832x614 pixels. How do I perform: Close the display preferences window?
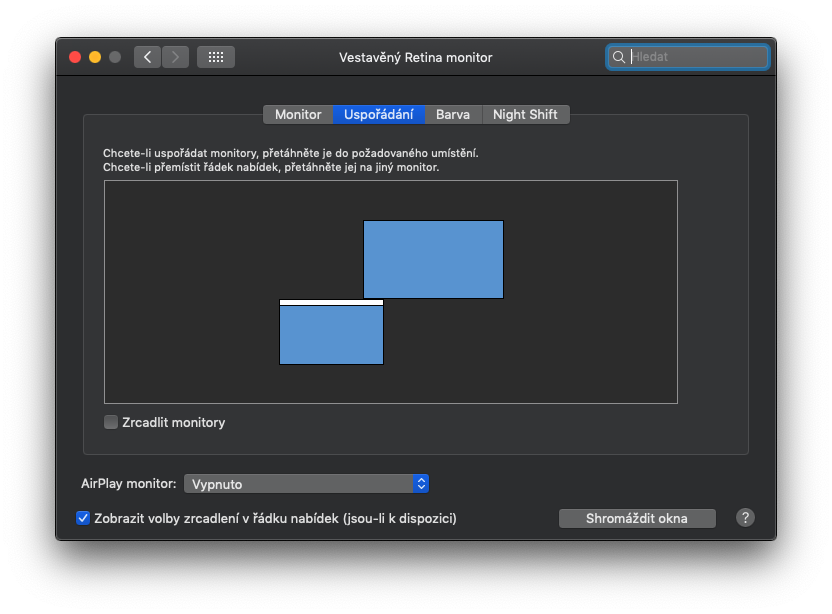75,57
